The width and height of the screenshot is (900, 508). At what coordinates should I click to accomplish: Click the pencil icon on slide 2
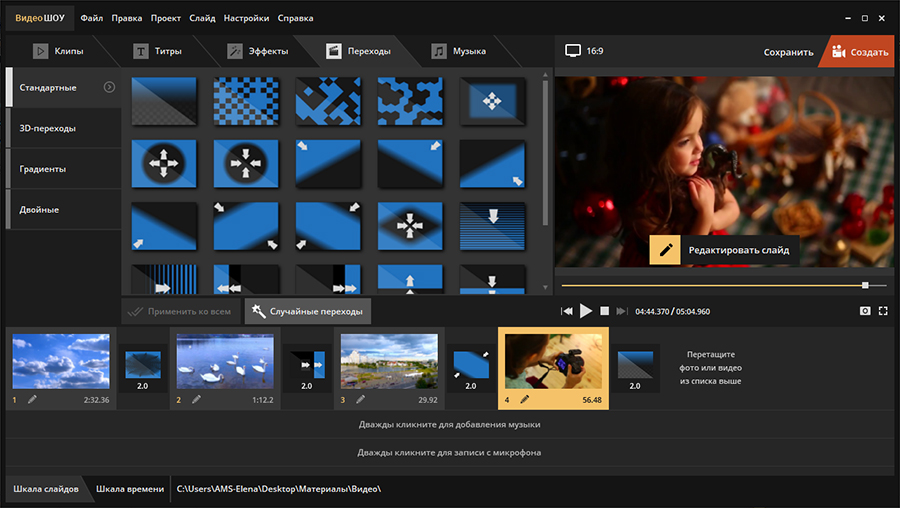tap(196, 400)
